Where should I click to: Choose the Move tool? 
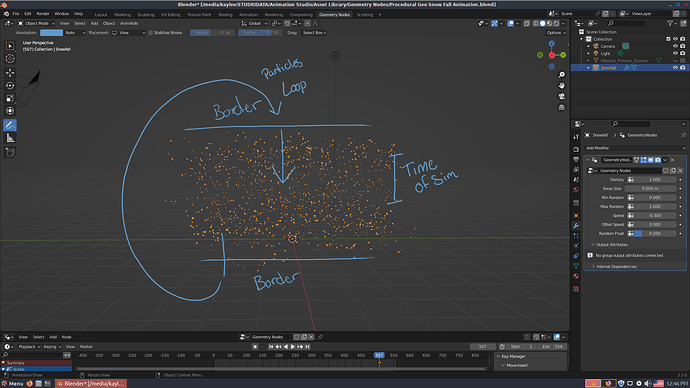[10, 73]
